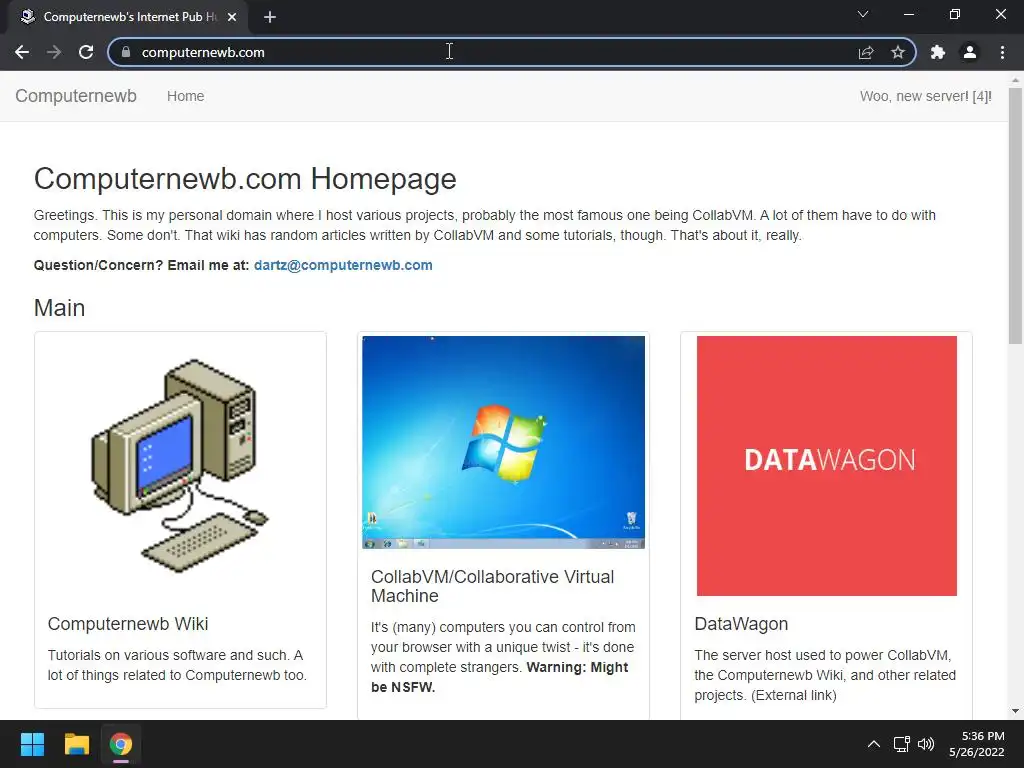Image resolution: width=1024 pixels, height=768 pixels.
Task: Open the Extensions puzzle icon
Action: coord(938,52)
